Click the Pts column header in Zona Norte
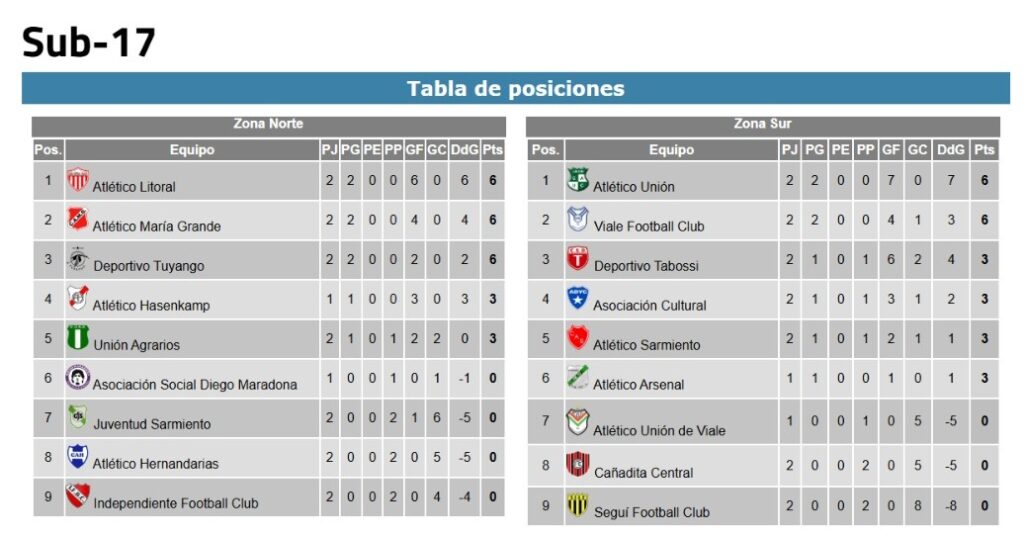Screen dimensions: 1024x538 492,150
